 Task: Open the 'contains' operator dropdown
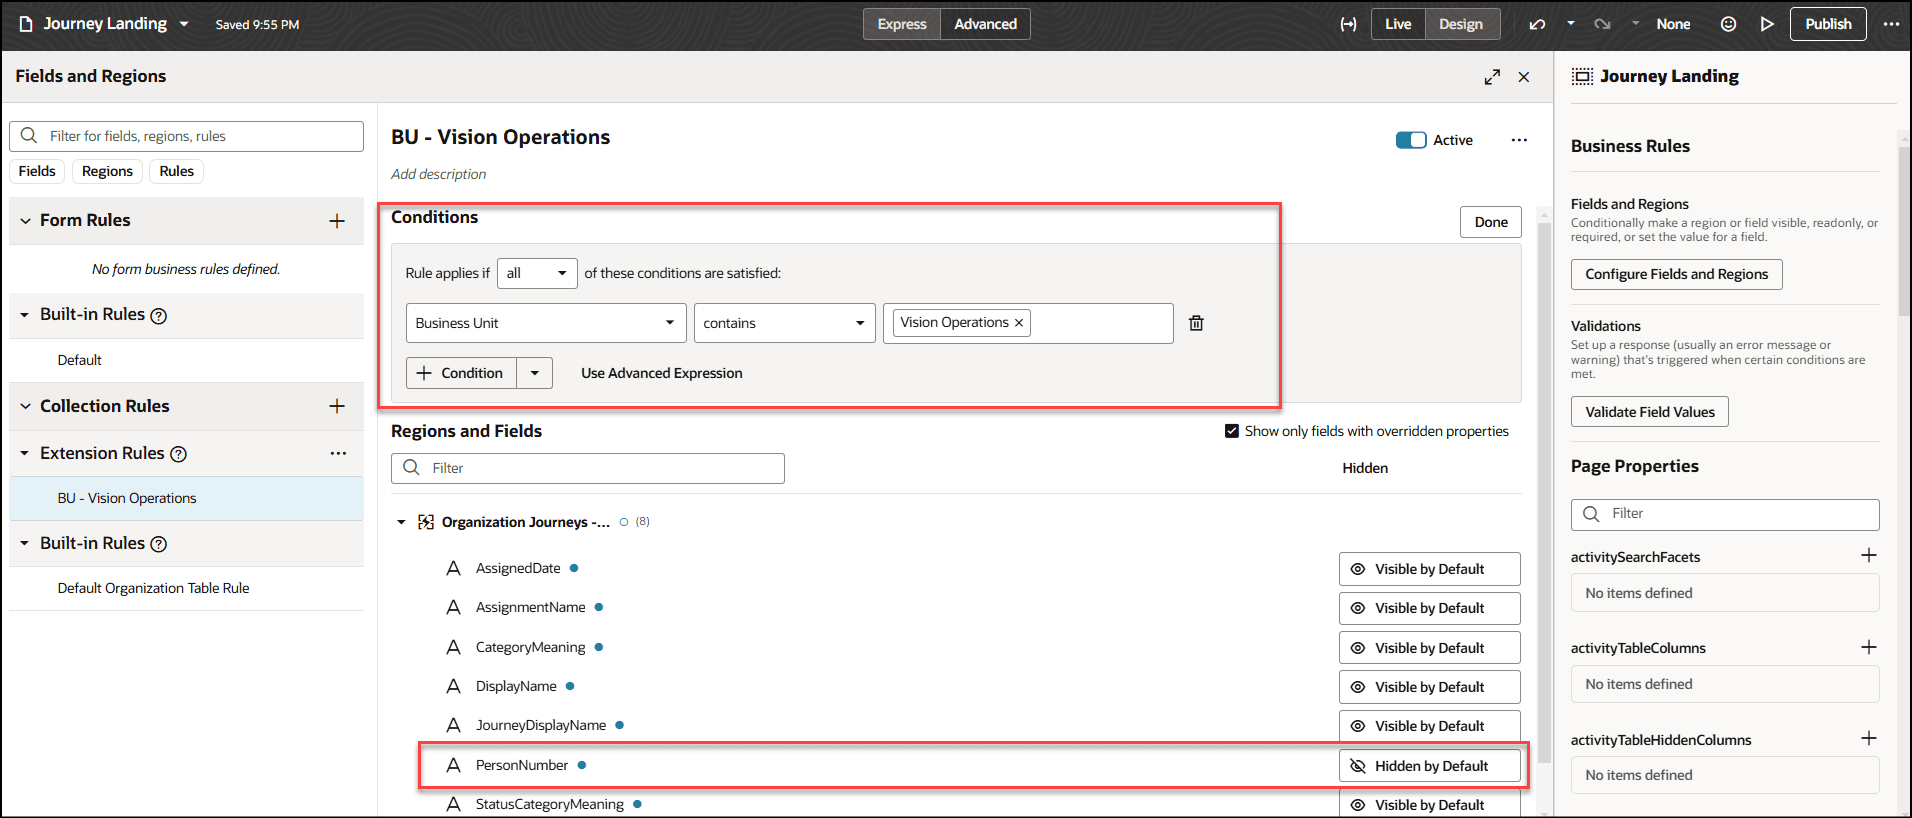[785, 323]
